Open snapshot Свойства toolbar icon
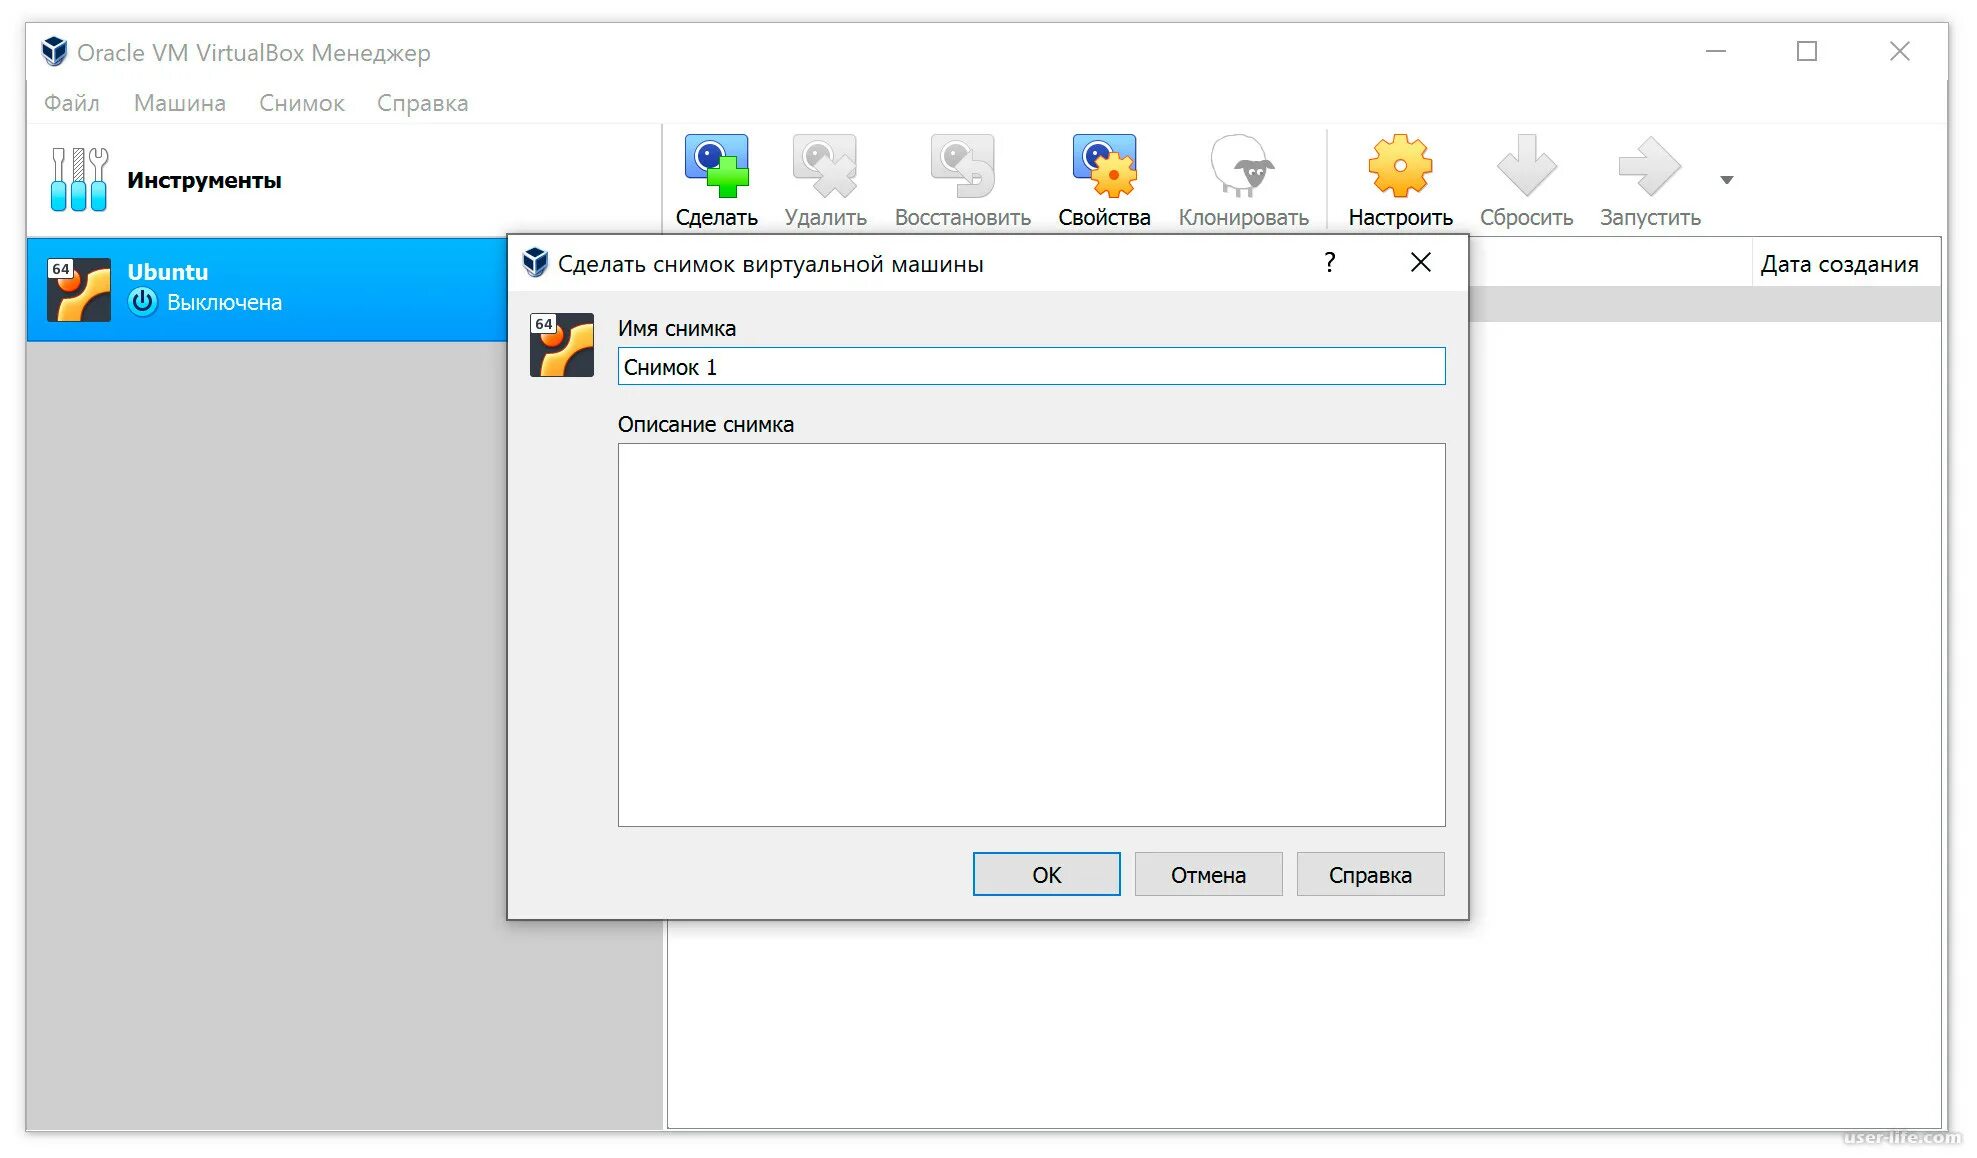Viewport: 1977px width, 1158px height. pyautogui.click(x=1104, y=166)
